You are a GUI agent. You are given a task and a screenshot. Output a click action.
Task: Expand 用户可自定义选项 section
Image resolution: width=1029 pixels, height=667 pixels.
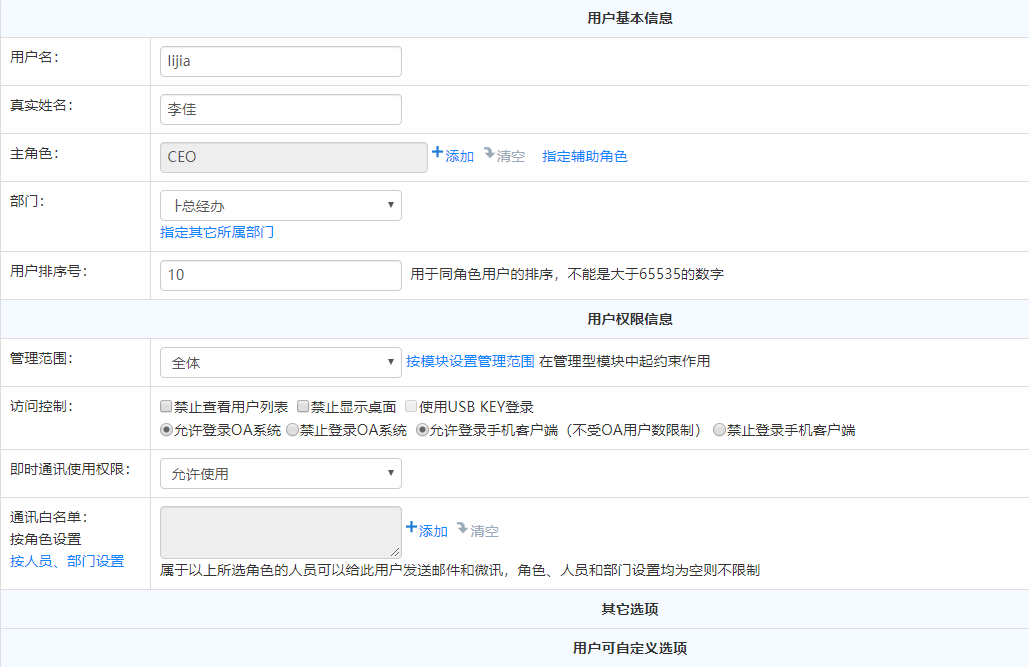coord(630,648)
